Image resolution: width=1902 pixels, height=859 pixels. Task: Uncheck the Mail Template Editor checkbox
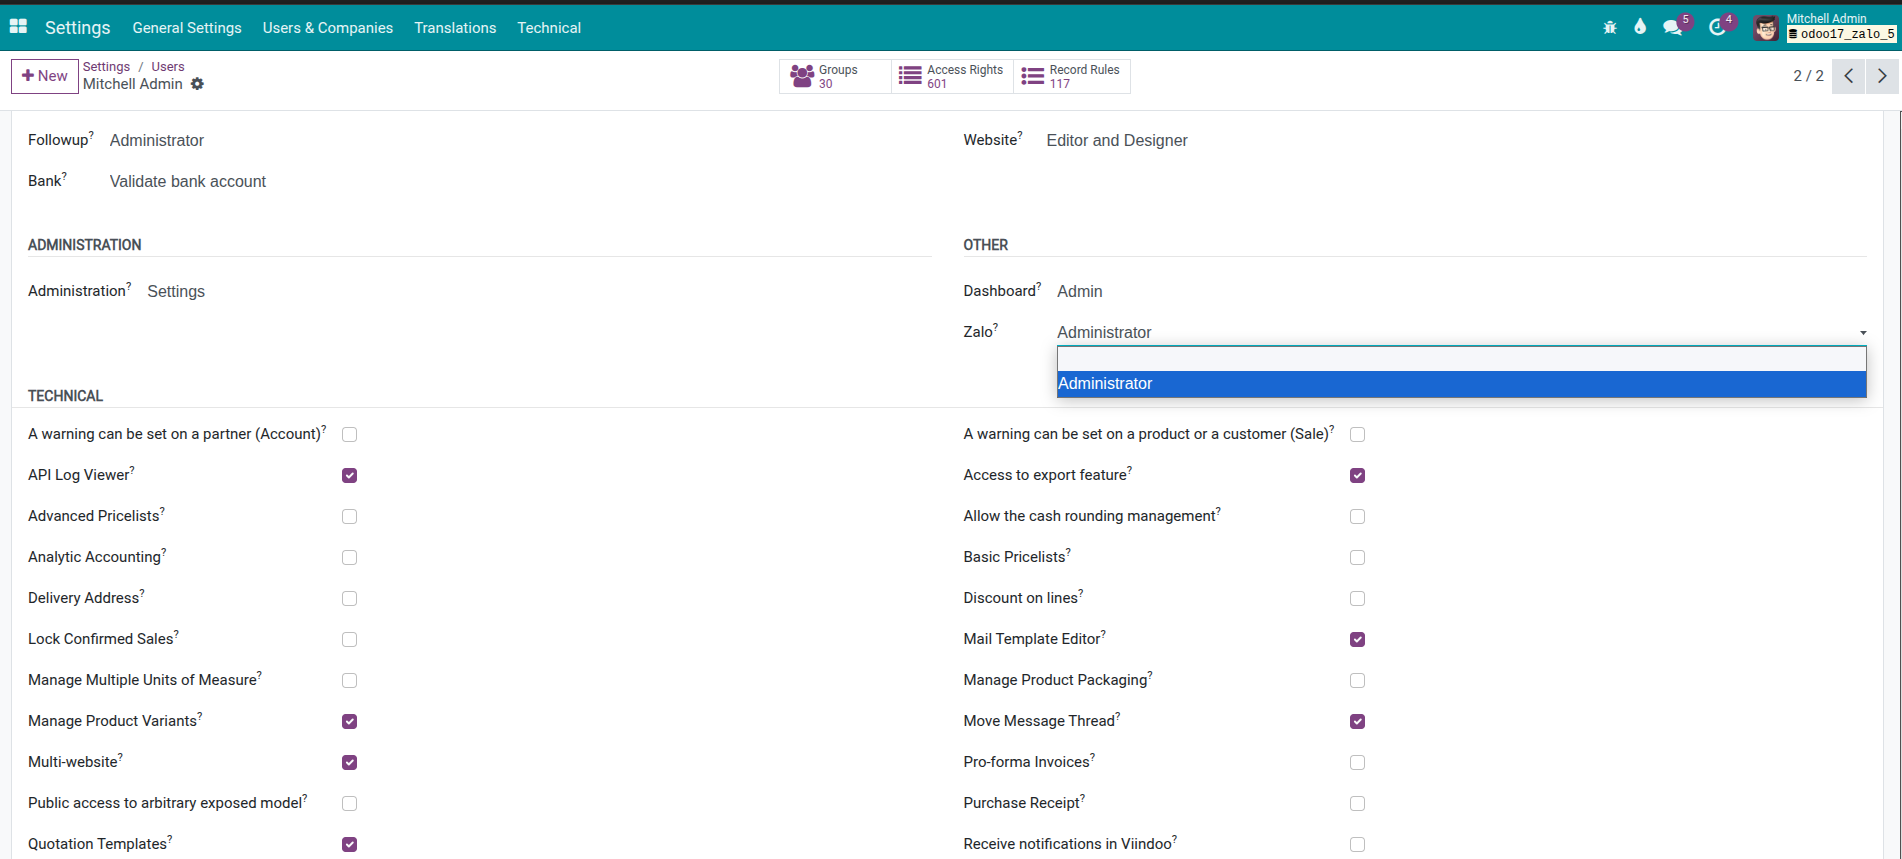(1357, 639)
